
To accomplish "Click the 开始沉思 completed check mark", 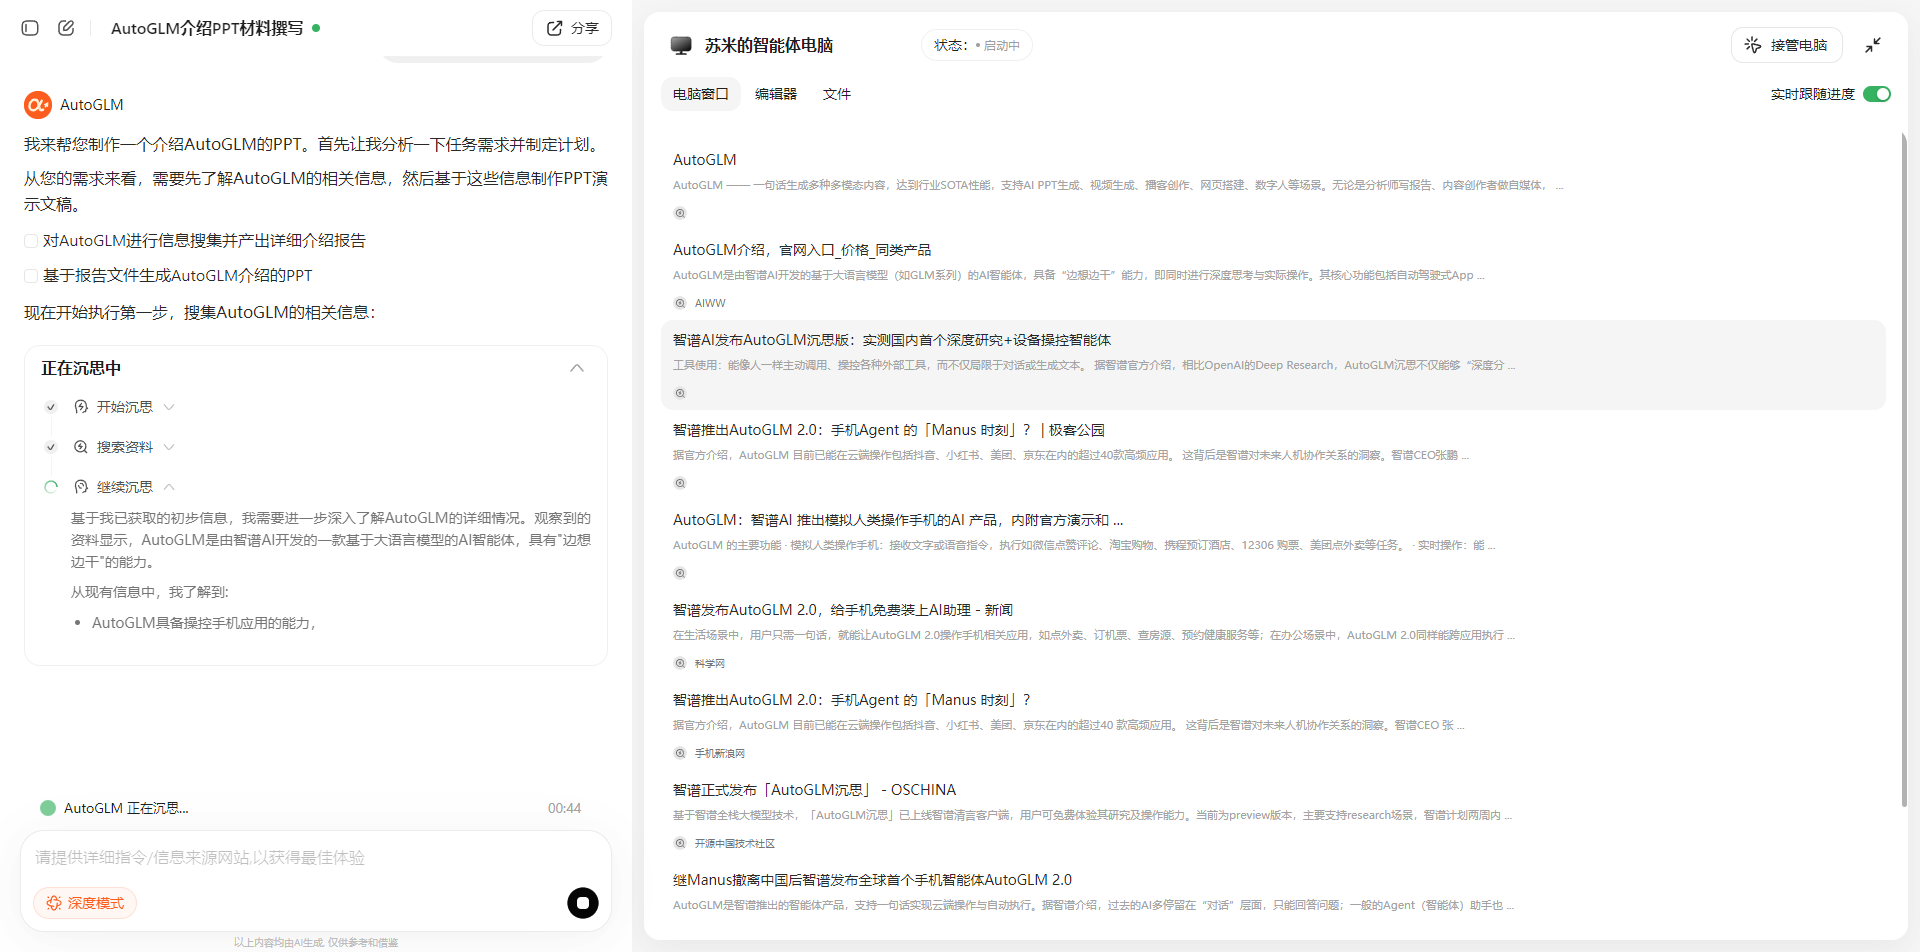I will [x=51, y=407].
